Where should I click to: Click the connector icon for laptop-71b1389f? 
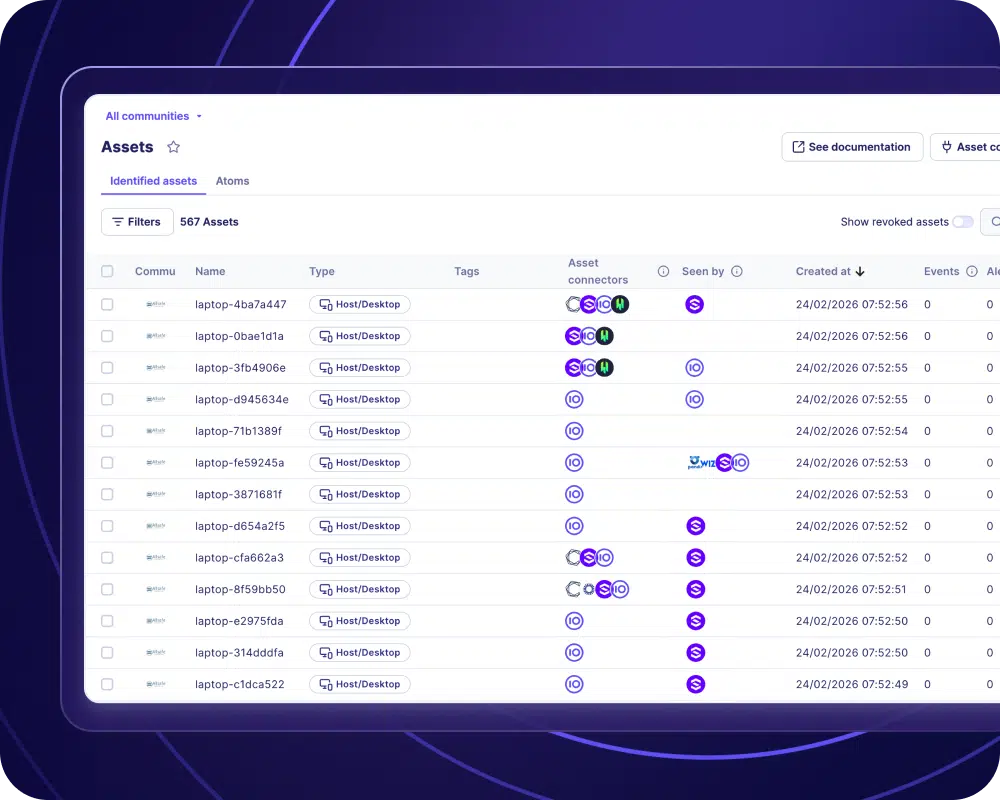[574, 431]
